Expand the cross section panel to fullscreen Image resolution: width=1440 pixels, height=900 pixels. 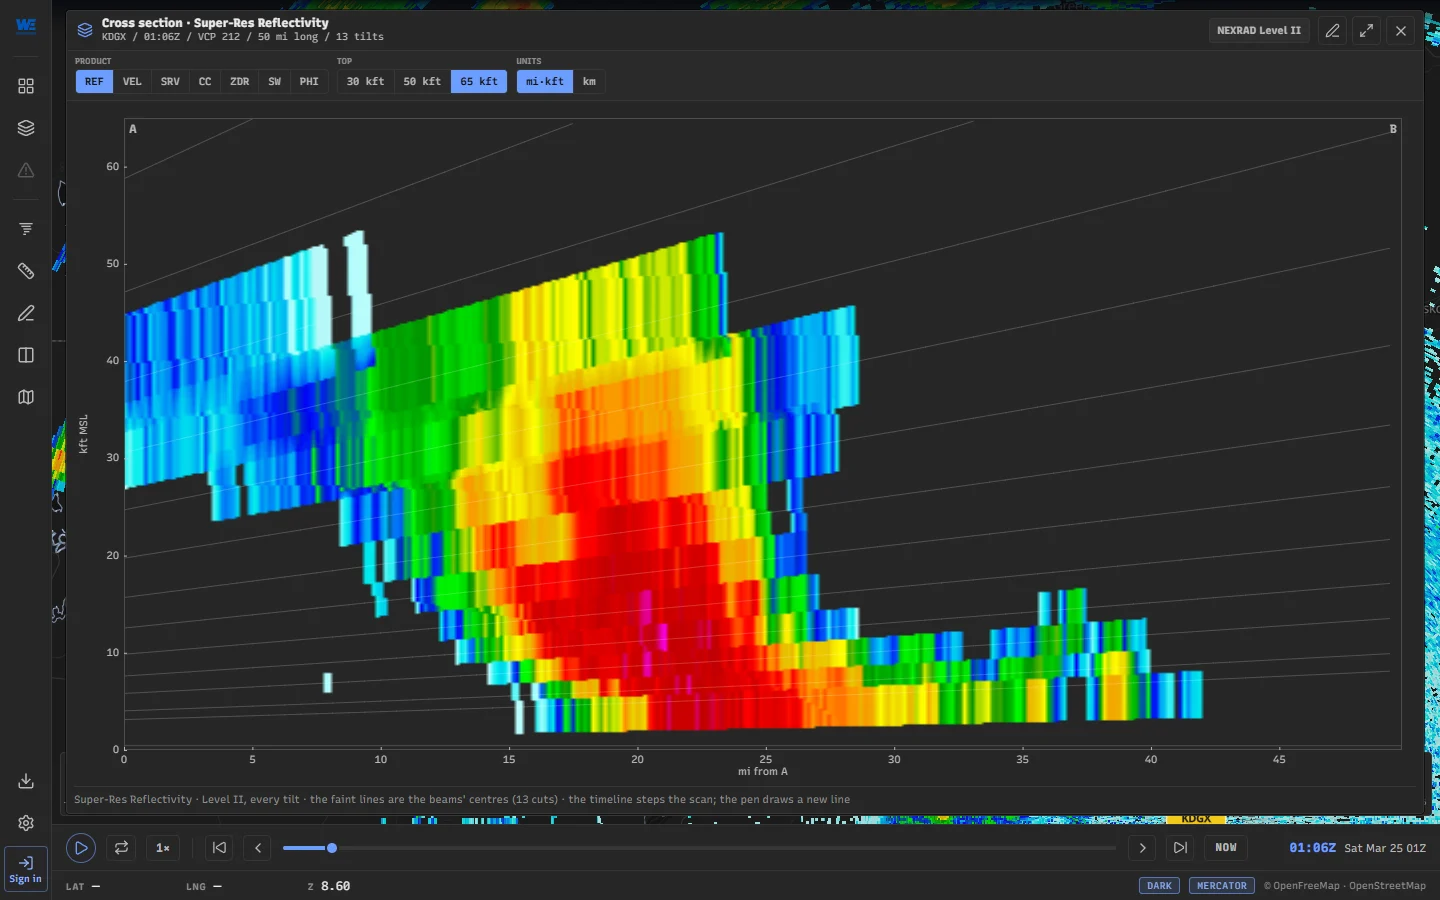coord(1366,31)
